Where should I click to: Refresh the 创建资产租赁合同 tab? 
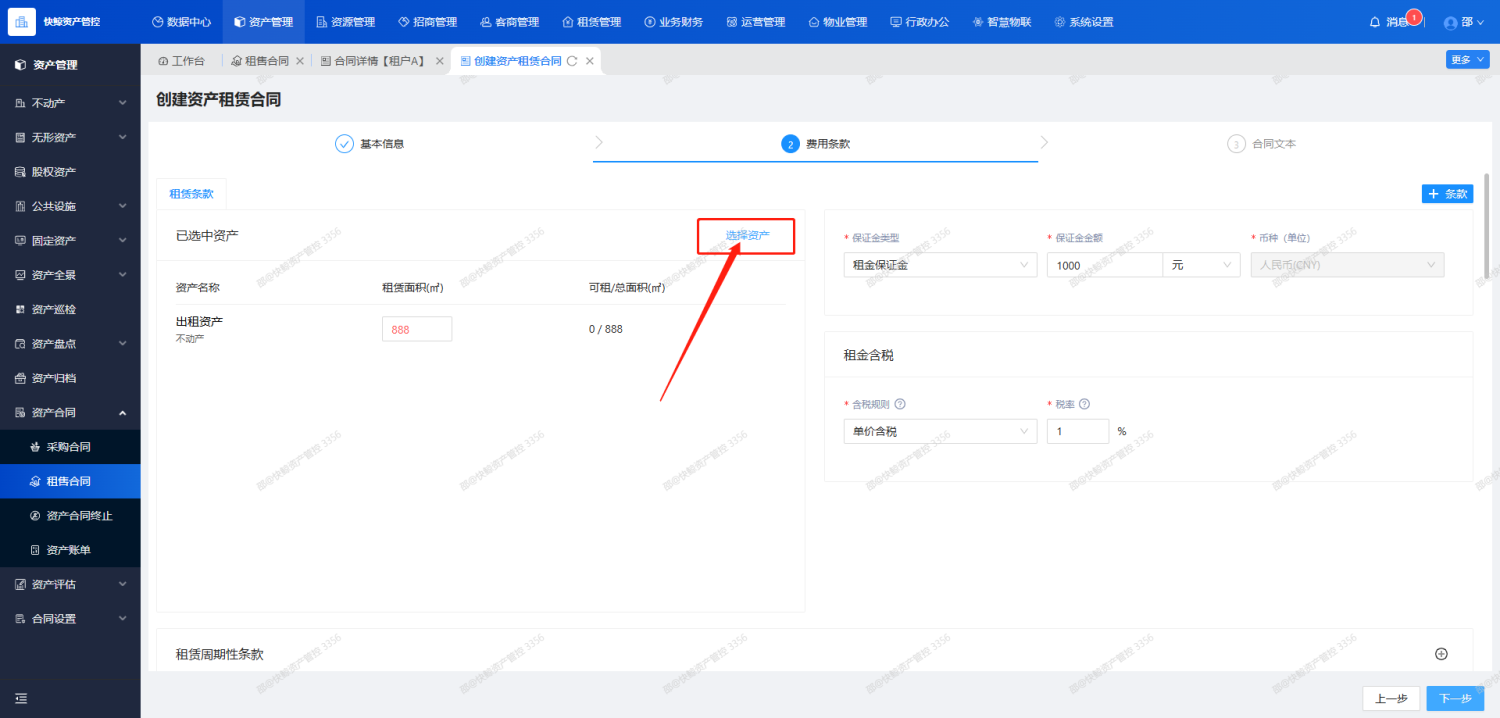pyautogui.click(x=572, y=61)
